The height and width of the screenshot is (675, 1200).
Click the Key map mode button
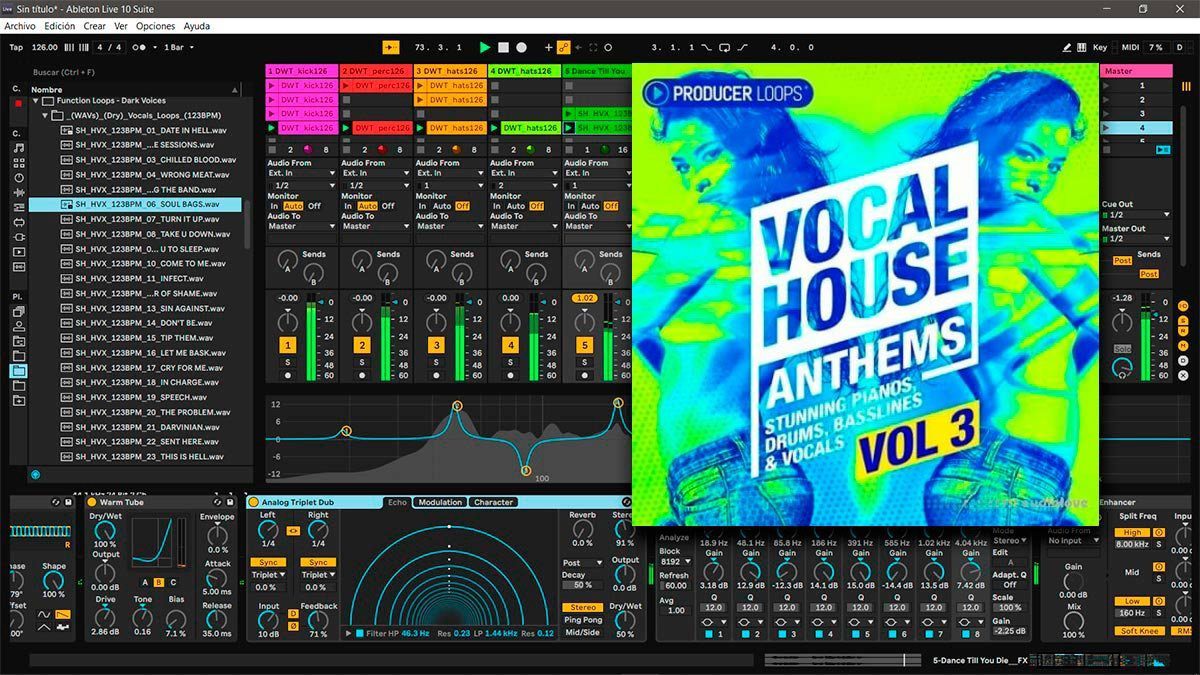click(x=1100, y=47)
